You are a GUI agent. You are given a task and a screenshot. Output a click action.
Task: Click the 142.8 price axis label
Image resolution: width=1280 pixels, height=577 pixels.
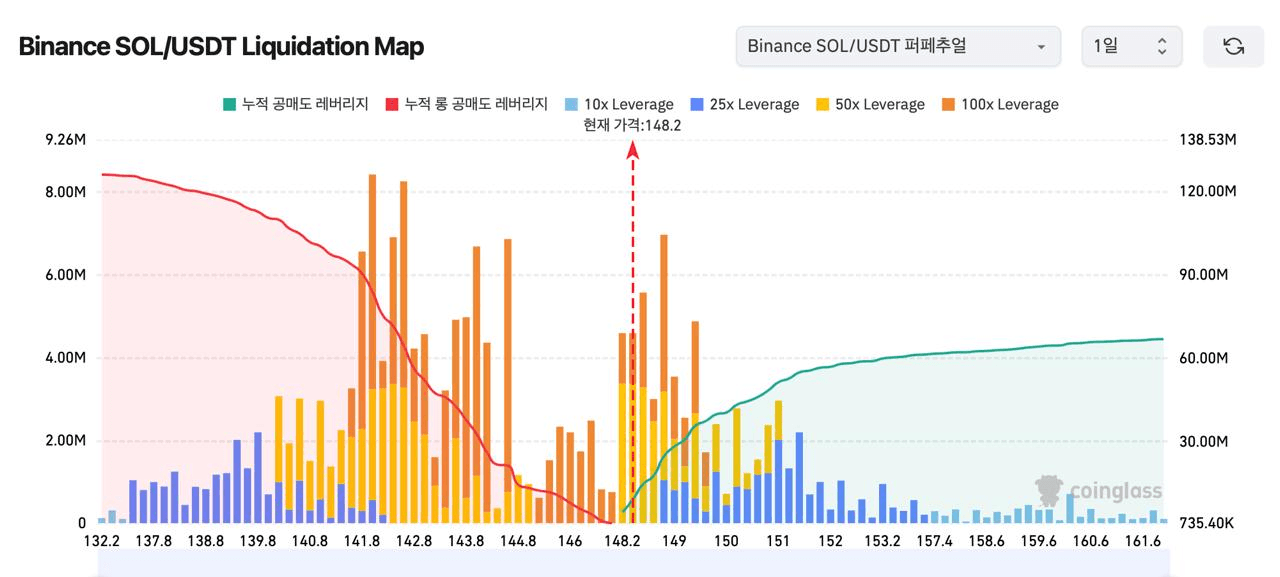pyautogui.click(x=414, y=541)
